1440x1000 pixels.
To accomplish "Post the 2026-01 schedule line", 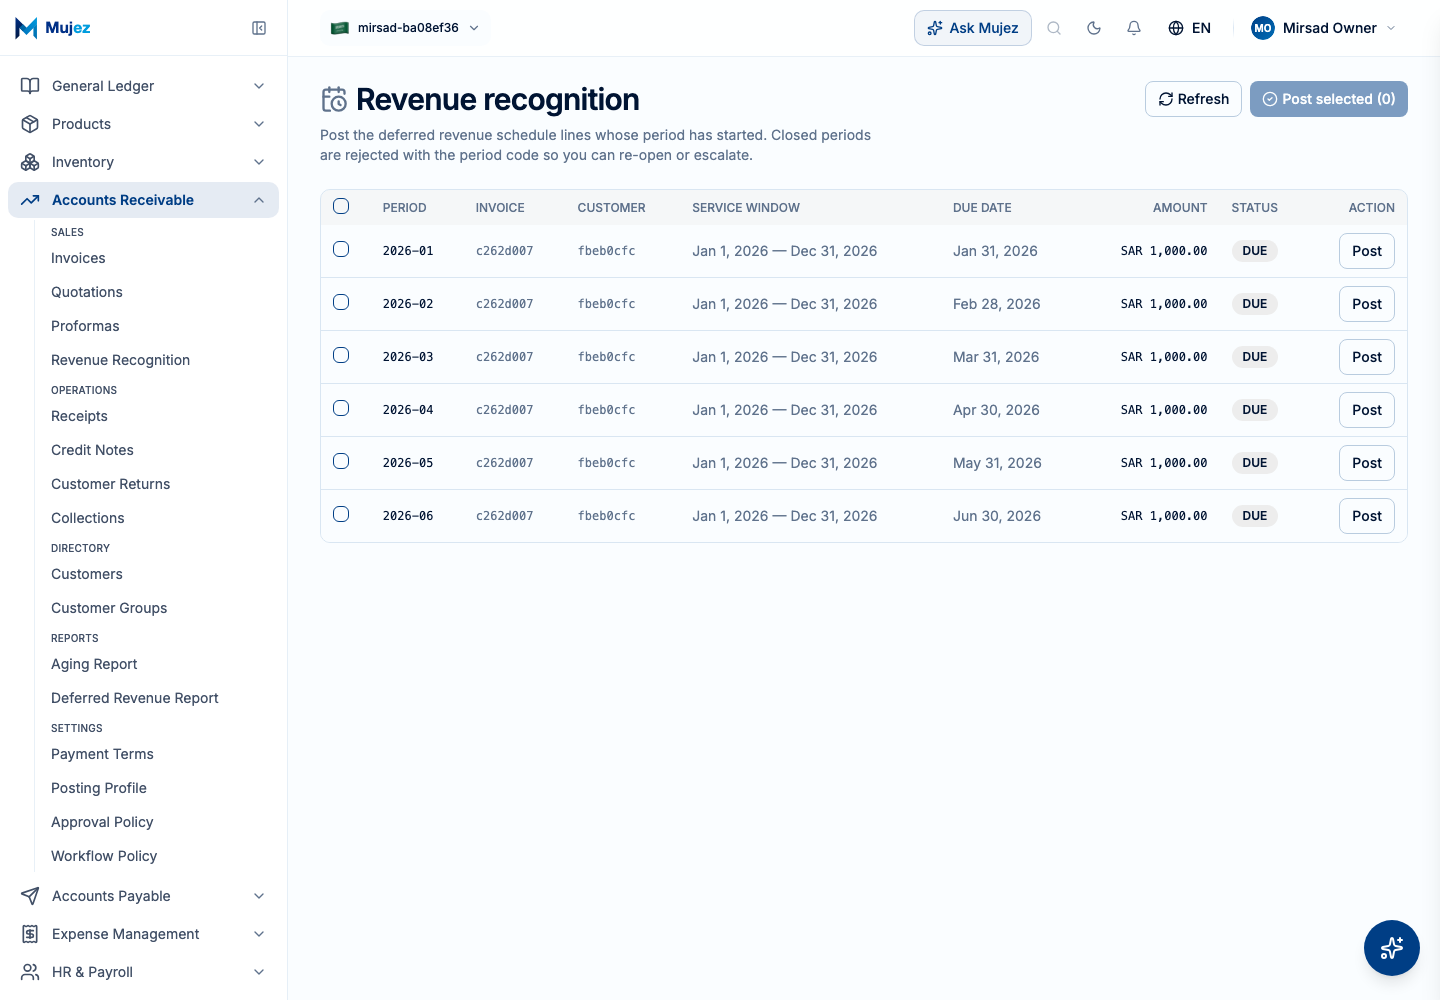I will 1366,251.
